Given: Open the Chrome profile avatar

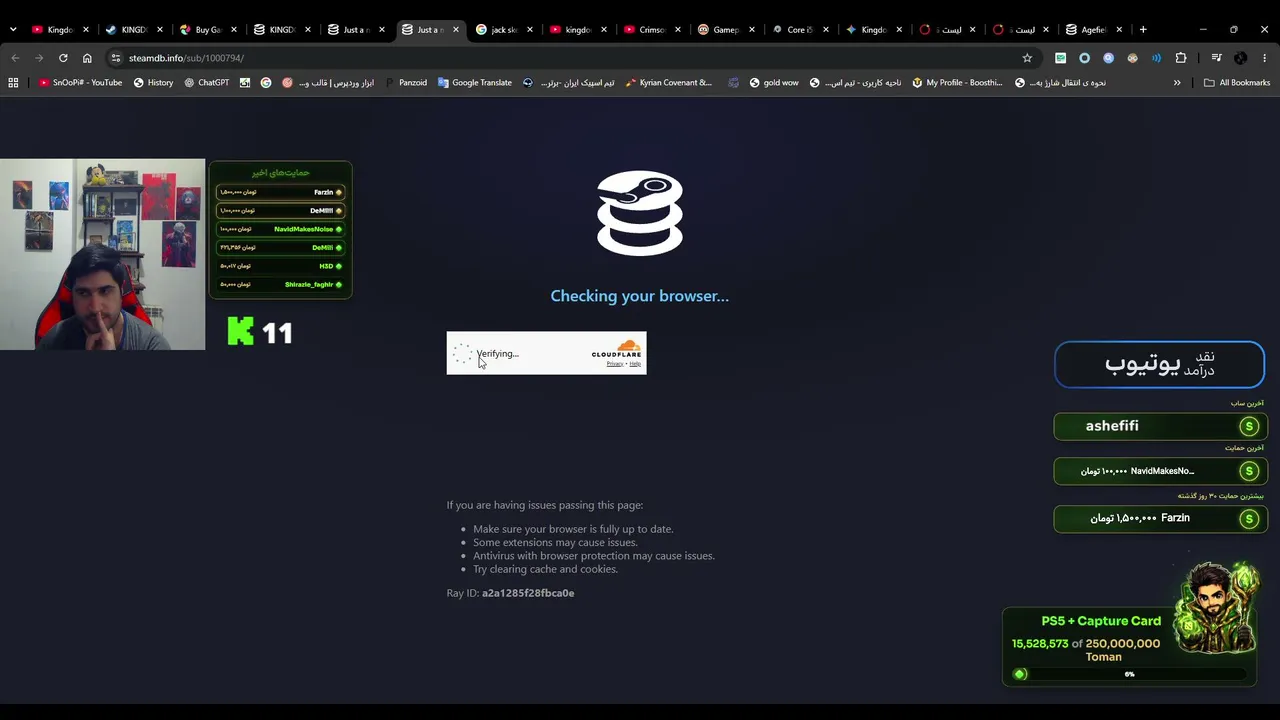Looking at the screenshot, I should click(1240, 58).
